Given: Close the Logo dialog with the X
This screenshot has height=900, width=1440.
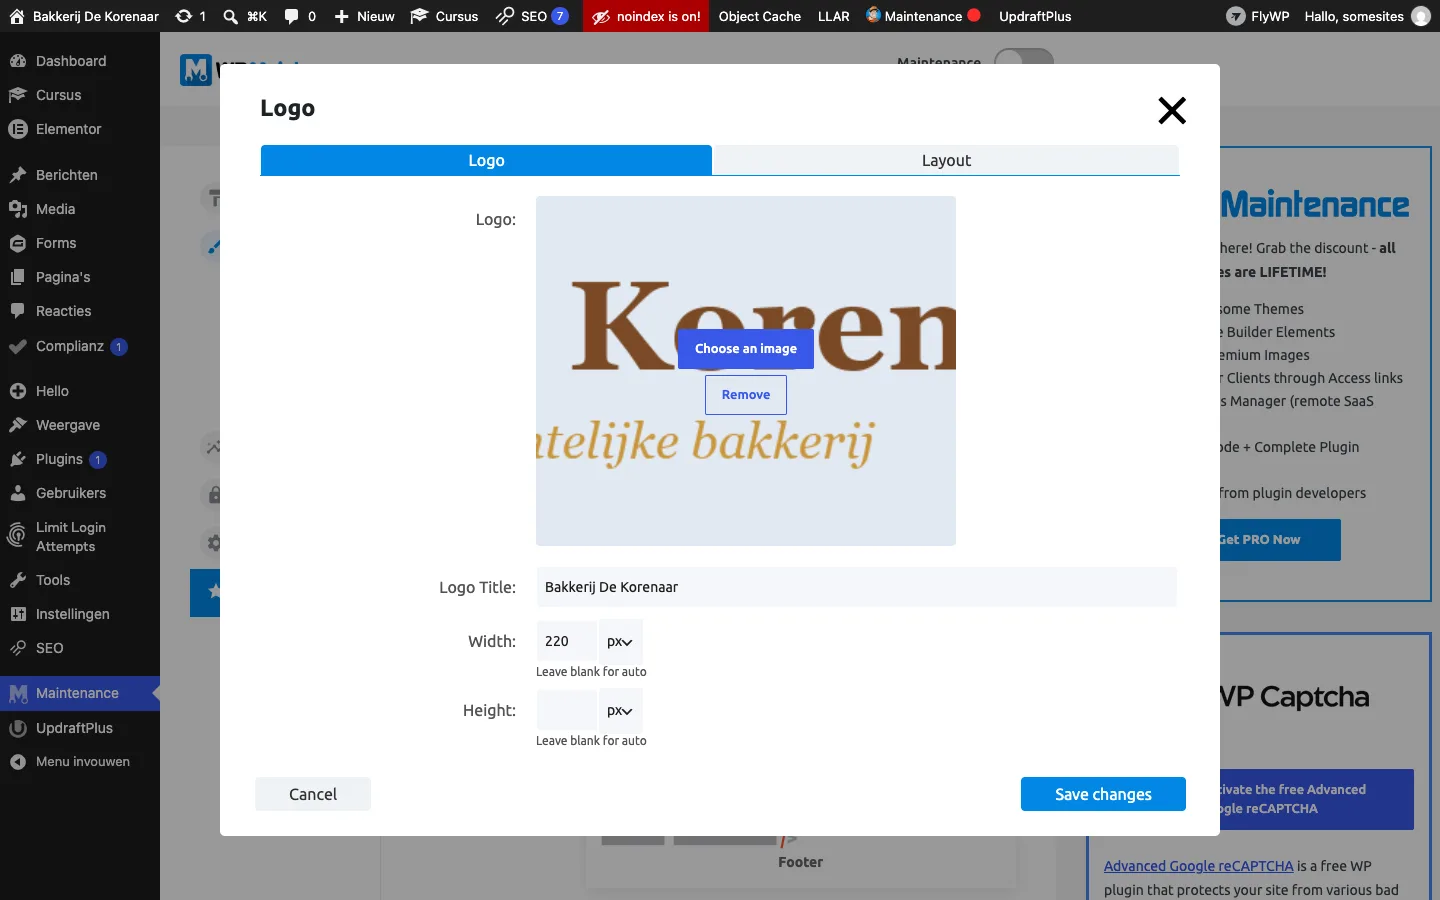Looking at the screenshot, I should 1172,110.
